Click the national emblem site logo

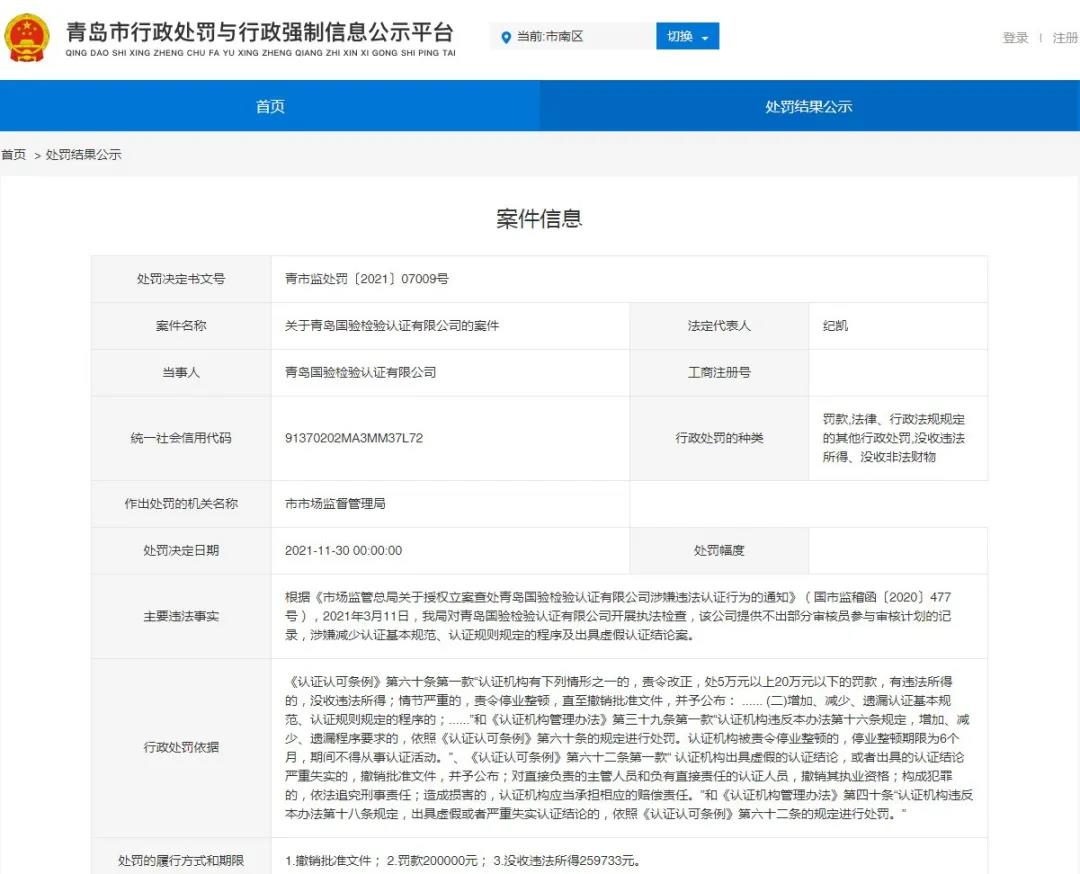point(28,40)
